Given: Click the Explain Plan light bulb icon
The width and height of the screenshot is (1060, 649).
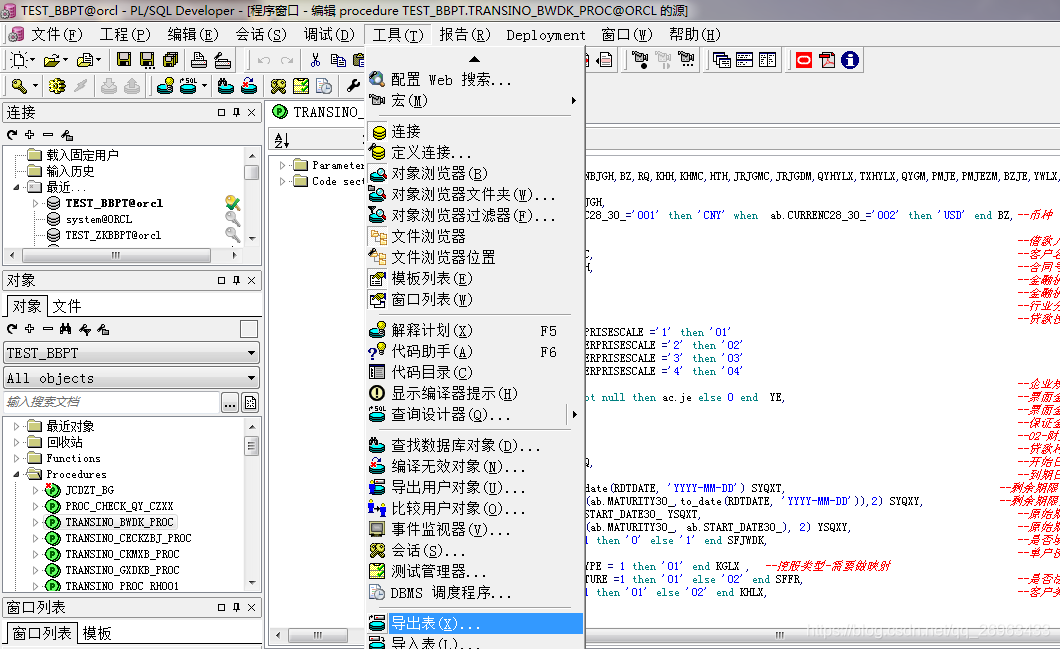Looking at the screenshot, I should [x=165, y=86].
